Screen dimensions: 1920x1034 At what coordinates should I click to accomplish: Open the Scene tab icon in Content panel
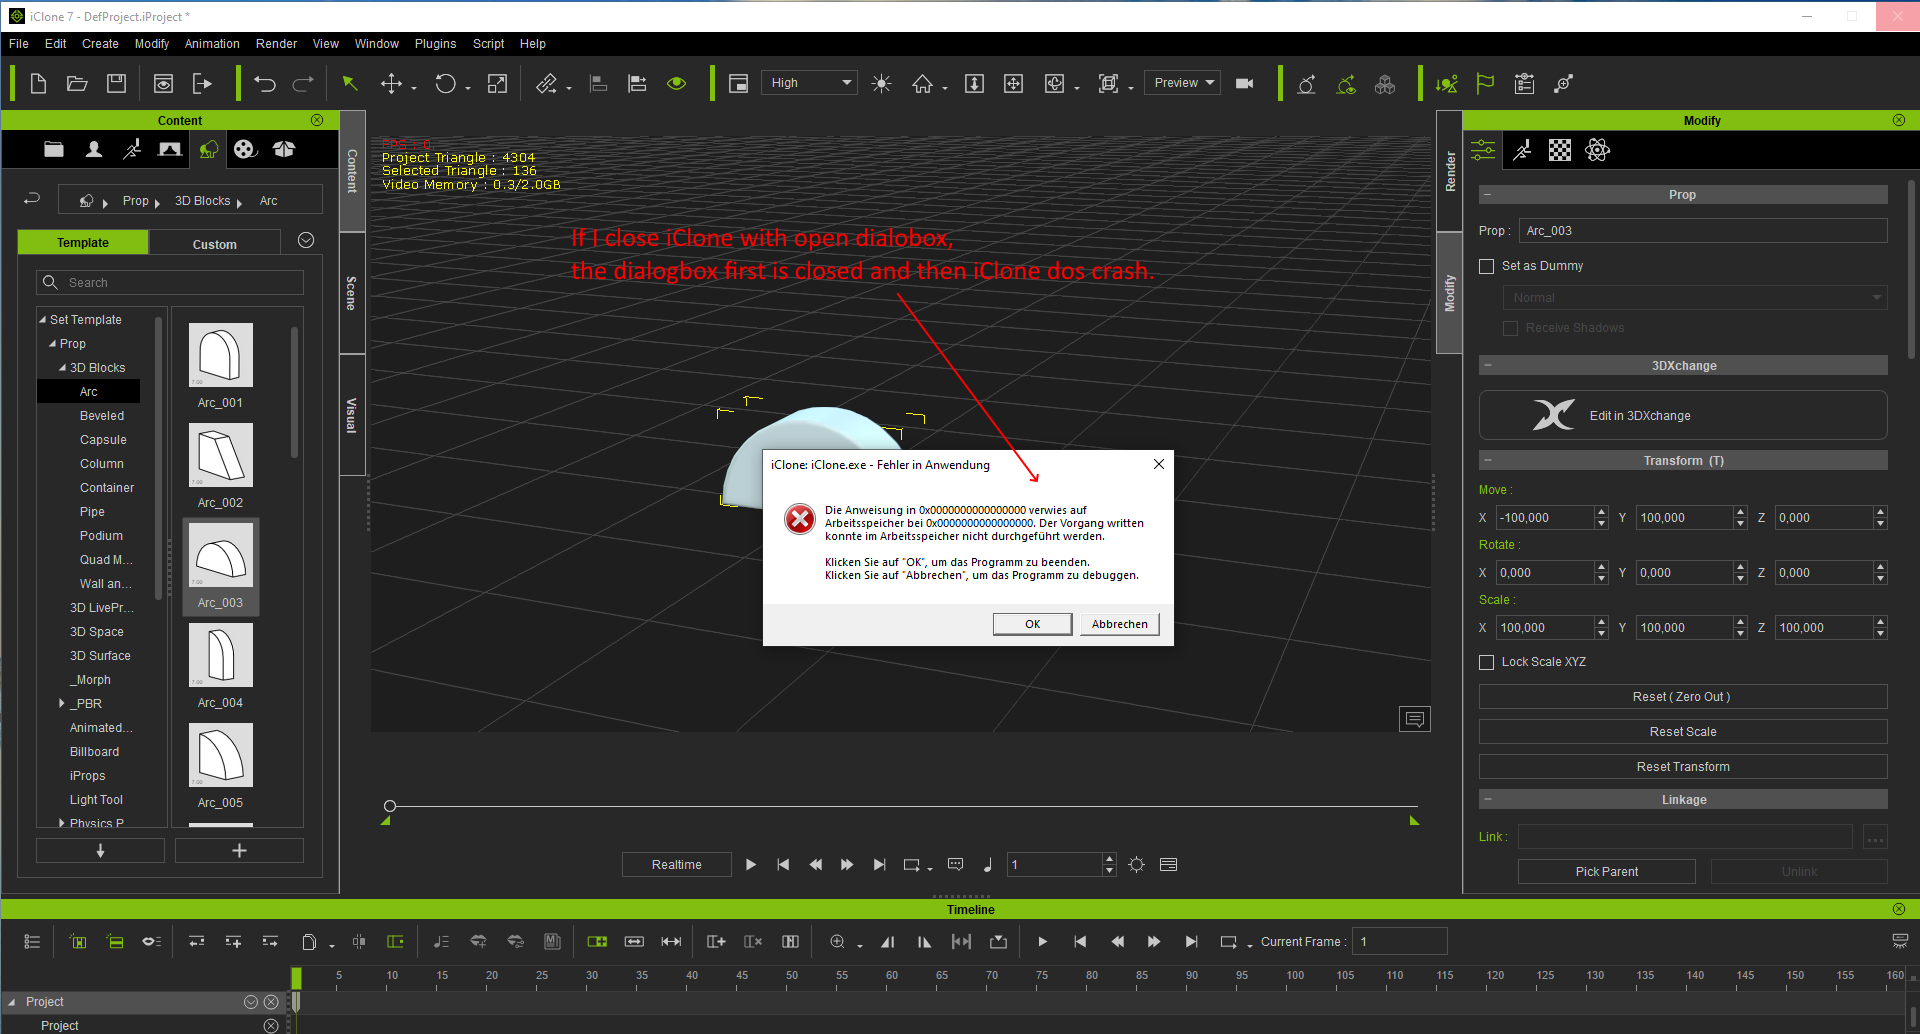170,150
